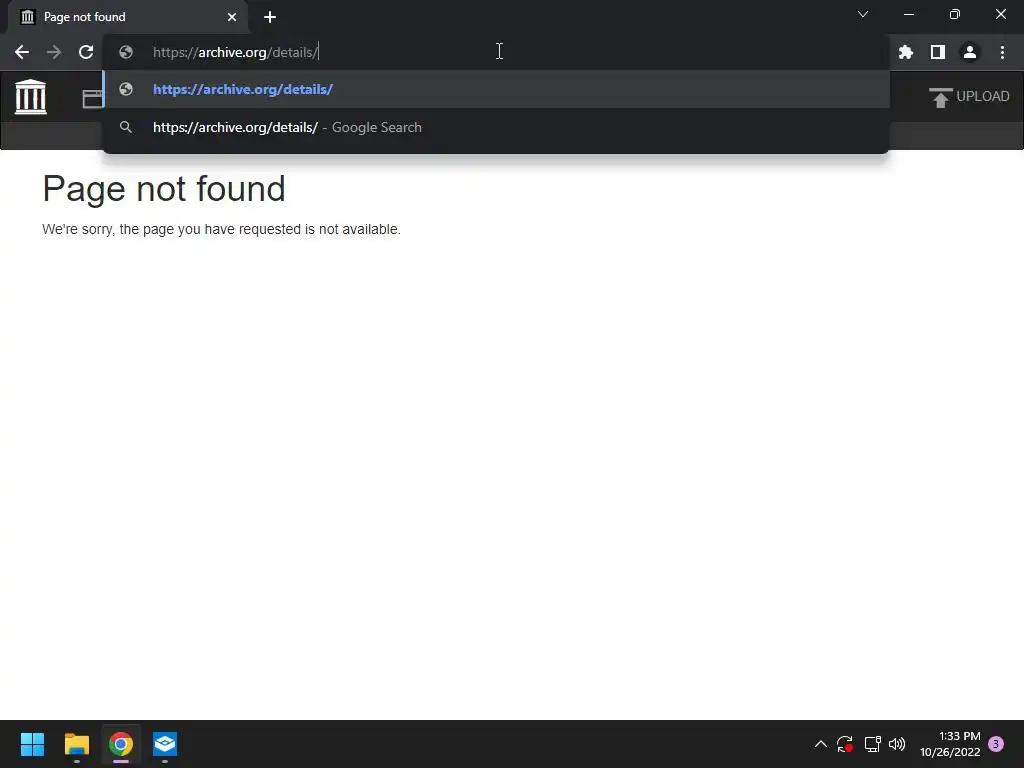Image resolution: width=1024 pixels, height=768 pixels.
Task: Click the Chrome taskbar icon
Action: pyautogui.click(x=121, y=744)
